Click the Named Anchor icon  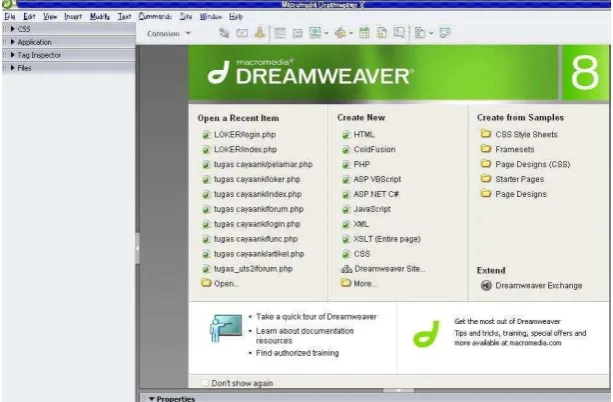click(x=260, y=33)
